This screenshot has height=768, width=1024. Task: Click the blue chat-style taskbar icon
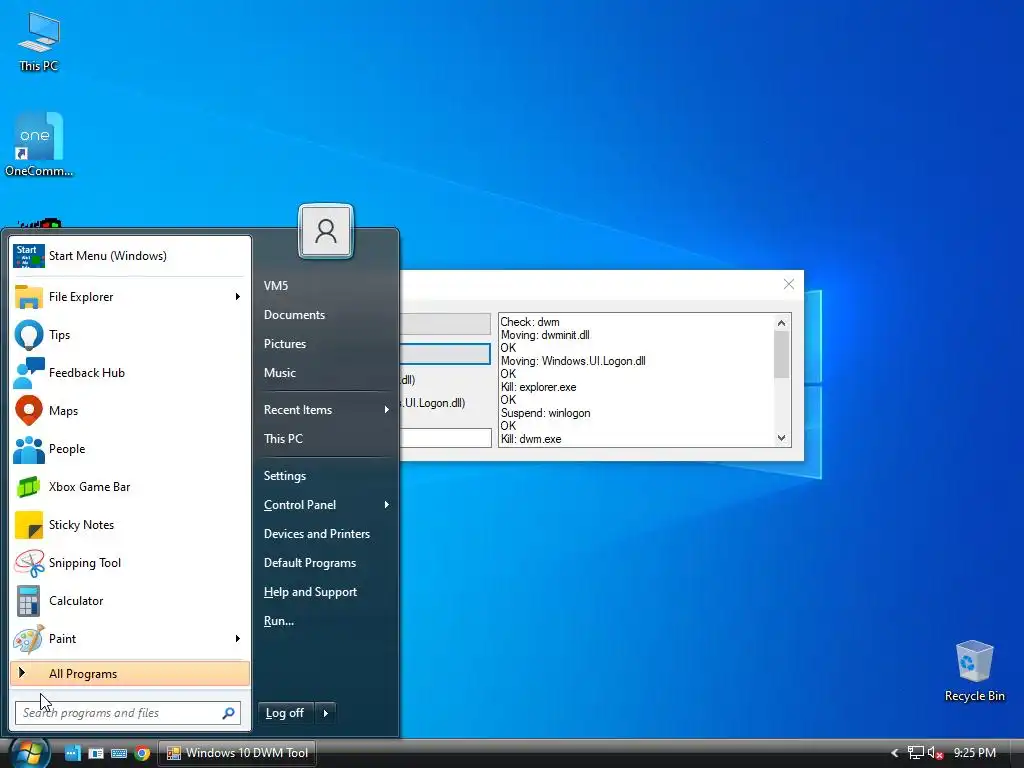coord(72,753)
